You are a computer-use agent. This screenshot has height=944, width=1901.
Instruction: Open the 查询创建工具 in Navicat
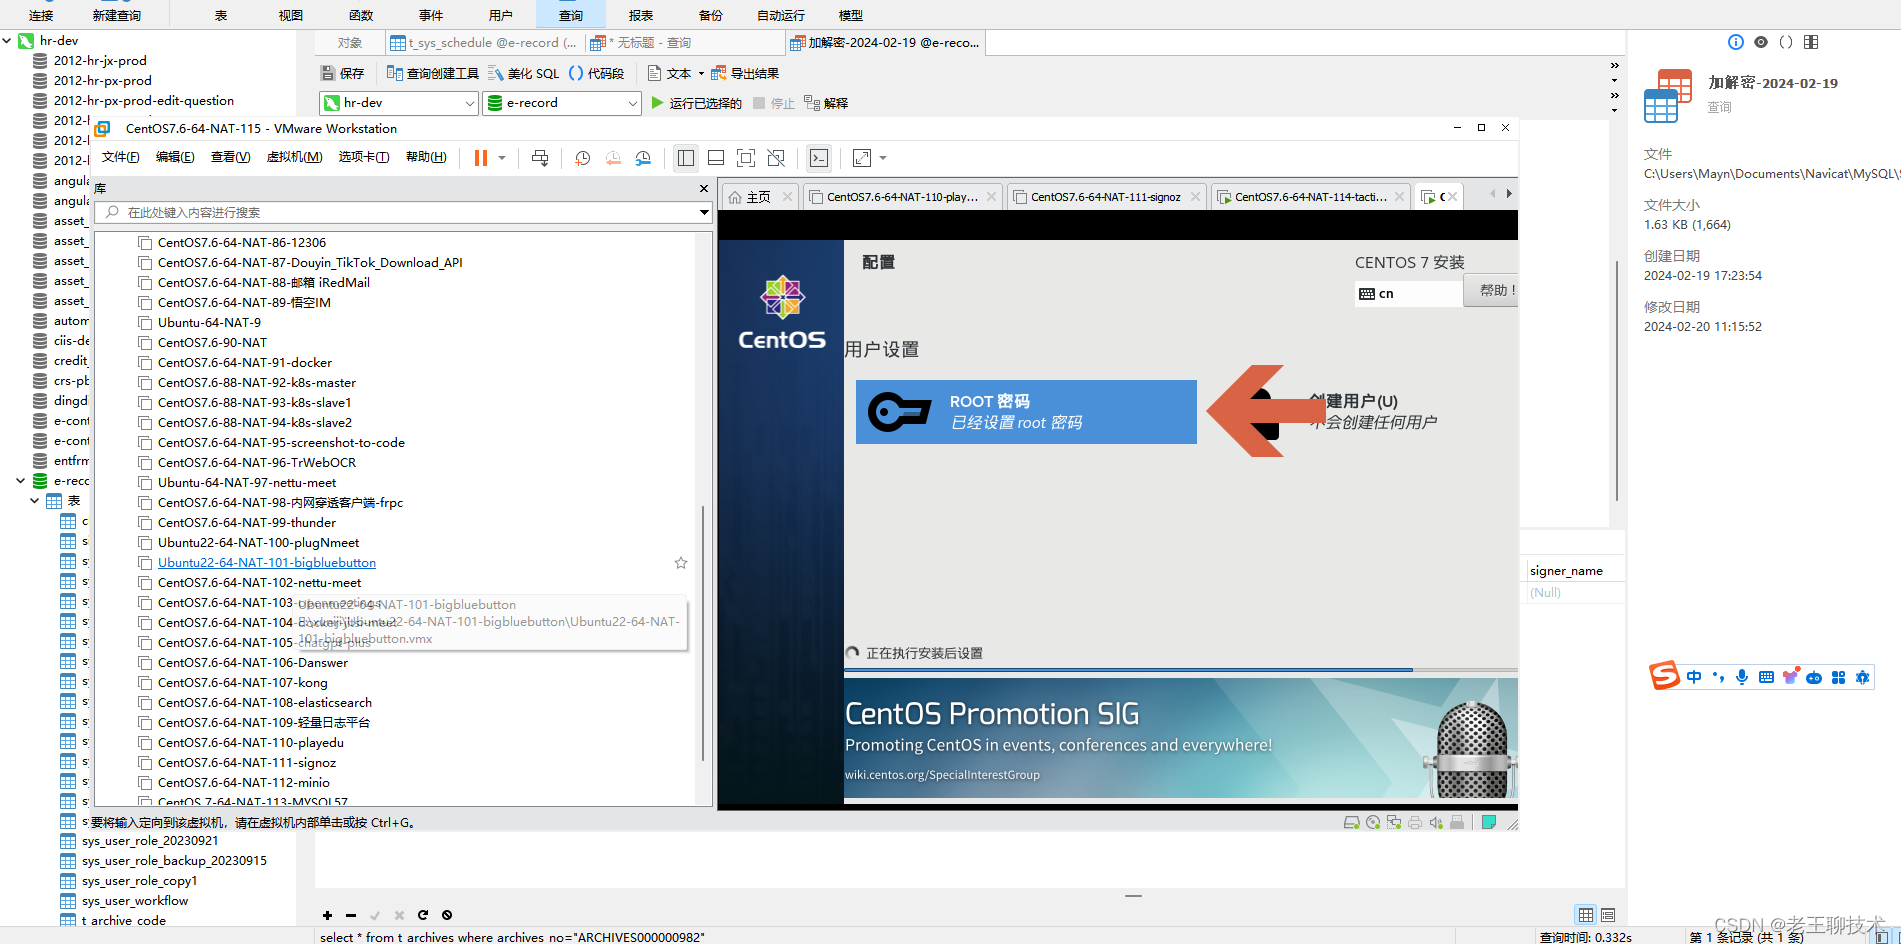coord(433,73)
